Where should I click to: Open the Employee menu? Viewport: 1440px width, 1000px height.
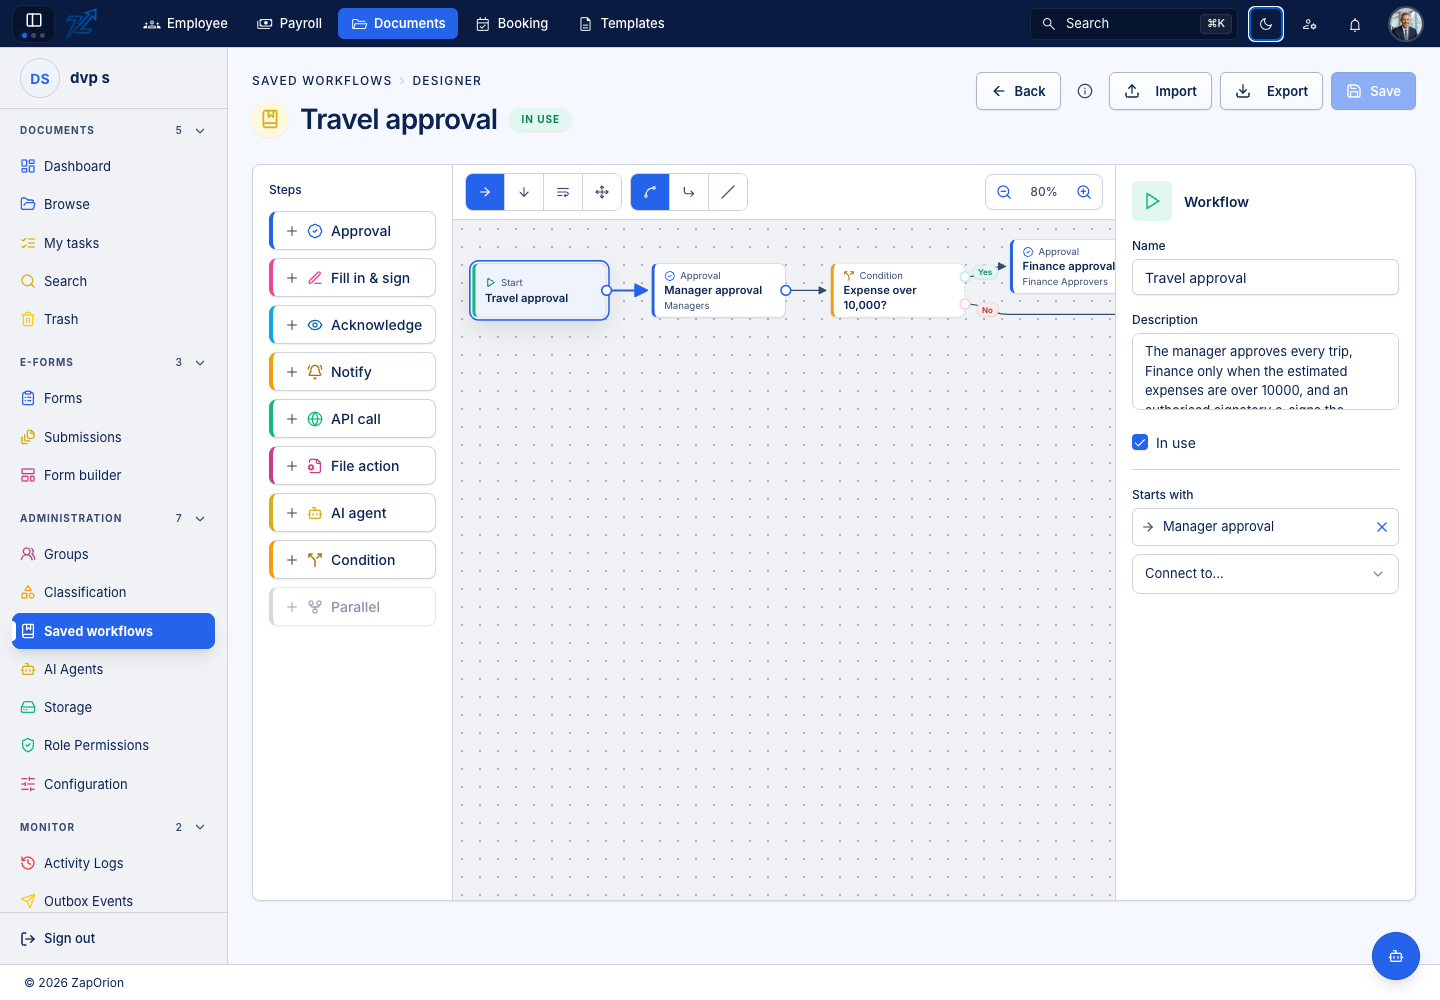pyautogui.click(x=185, y=23)
